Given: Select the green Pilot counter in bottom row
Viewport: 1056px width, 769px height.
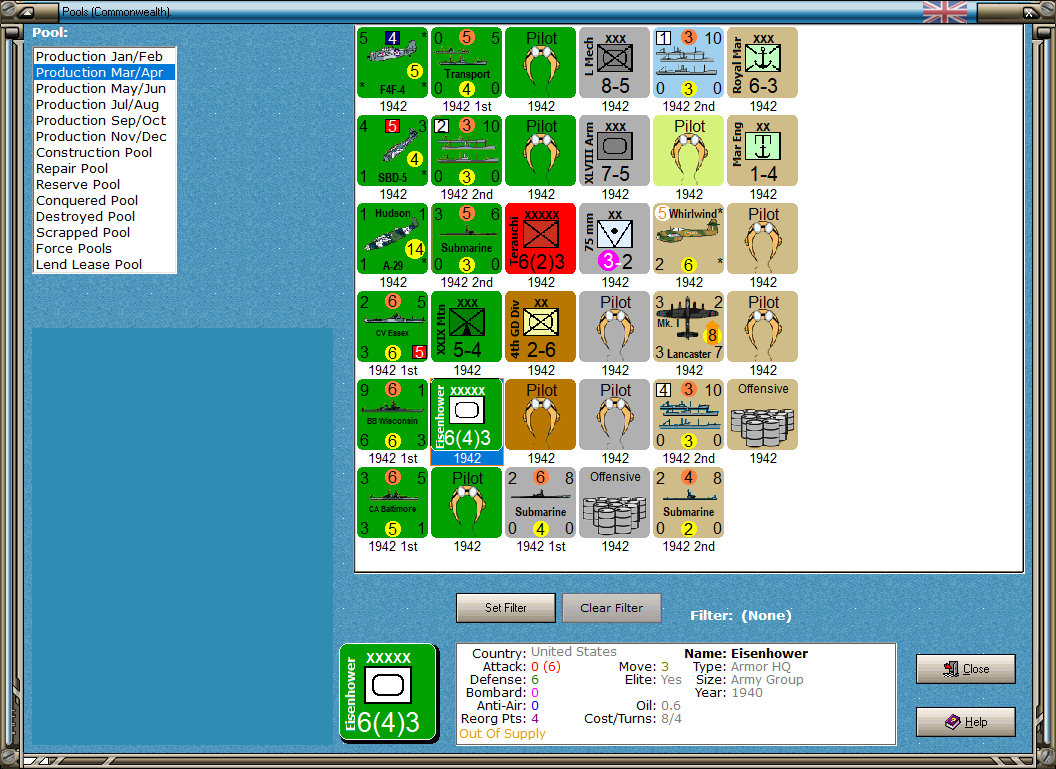Looking at the screenshot, I should 467,503.
